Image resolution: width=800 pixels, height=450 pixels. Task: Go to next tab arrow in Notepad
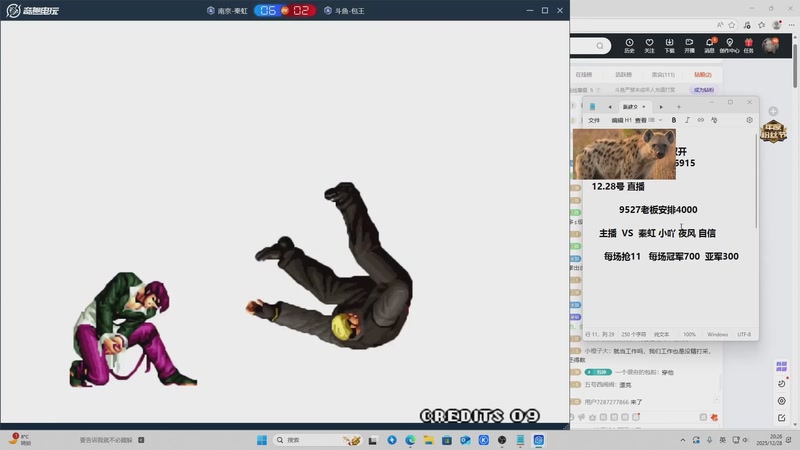point(661,107)
